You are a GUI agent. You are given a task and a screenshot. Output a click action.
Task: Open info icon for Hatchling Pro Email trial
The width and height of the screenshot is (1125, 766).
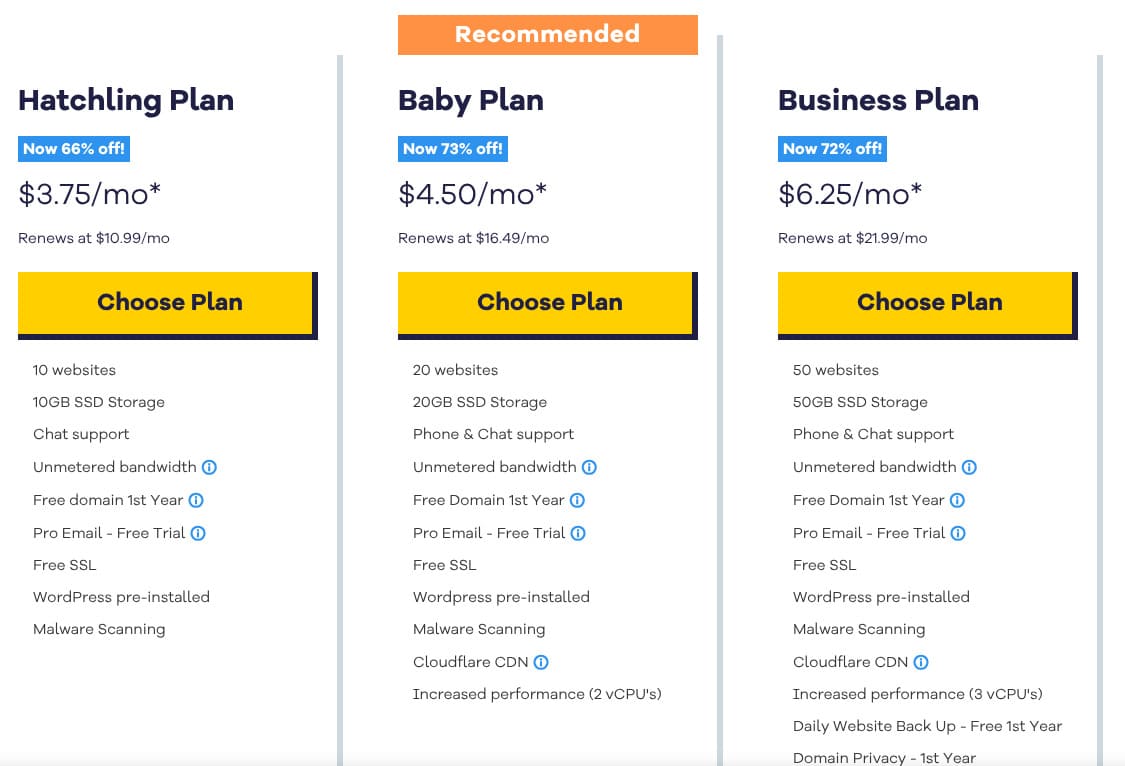click(198, 533)
